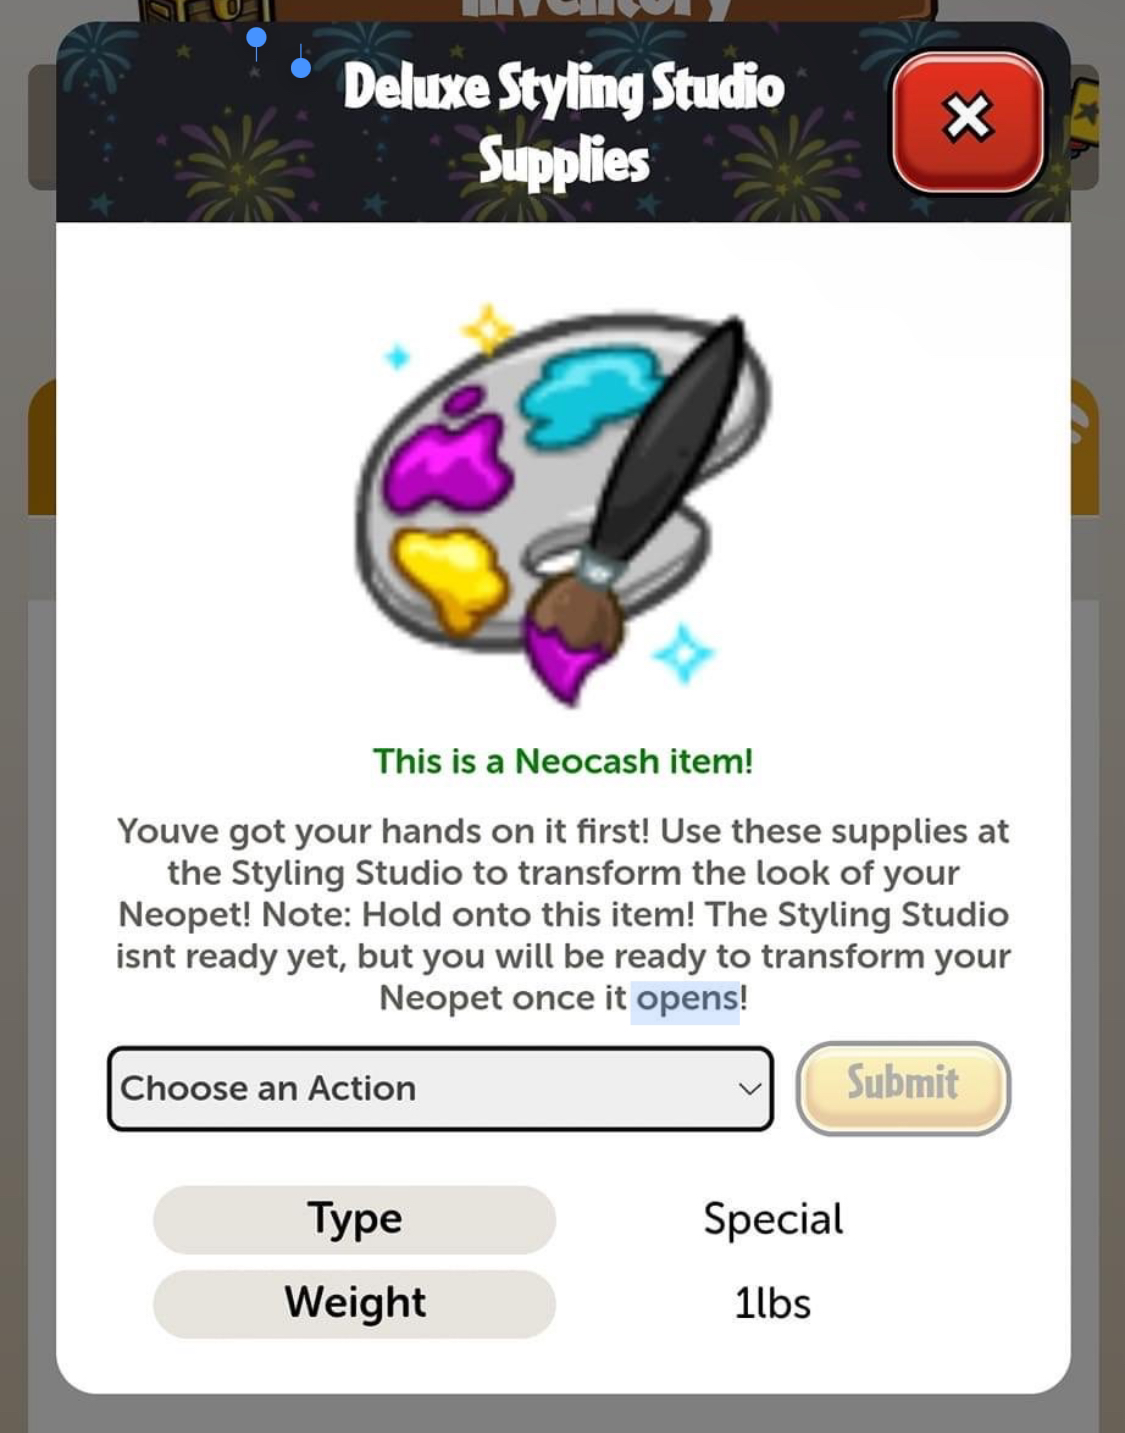Click the Type label pill

pos(354,1219)
